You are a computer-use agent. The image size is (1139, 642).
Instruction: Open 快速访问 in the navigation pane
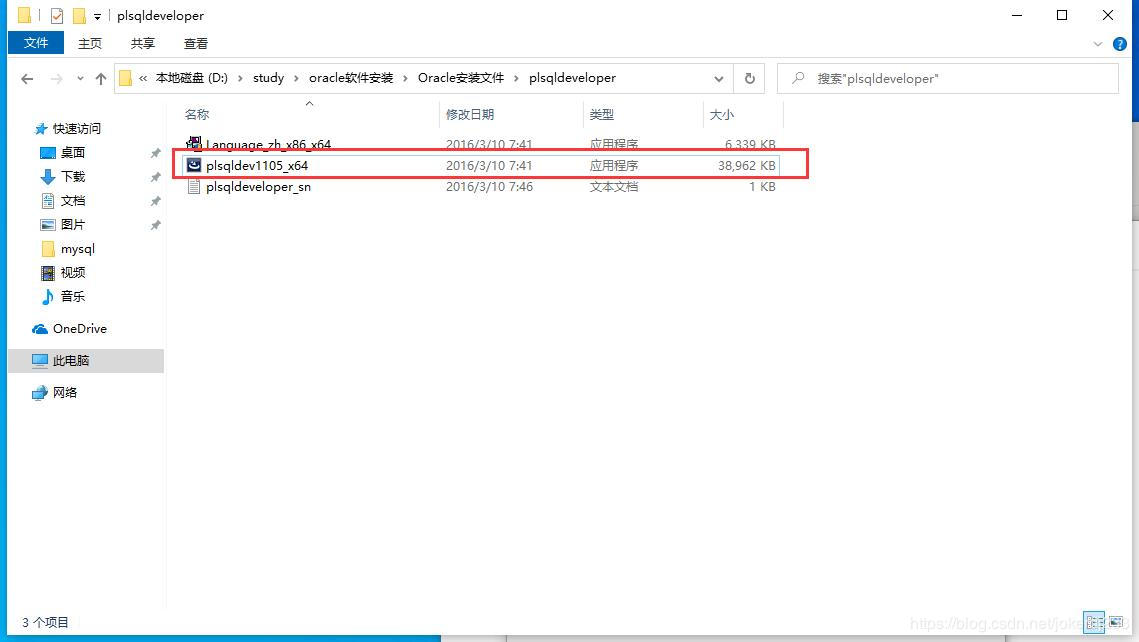(x=76, y=129)
